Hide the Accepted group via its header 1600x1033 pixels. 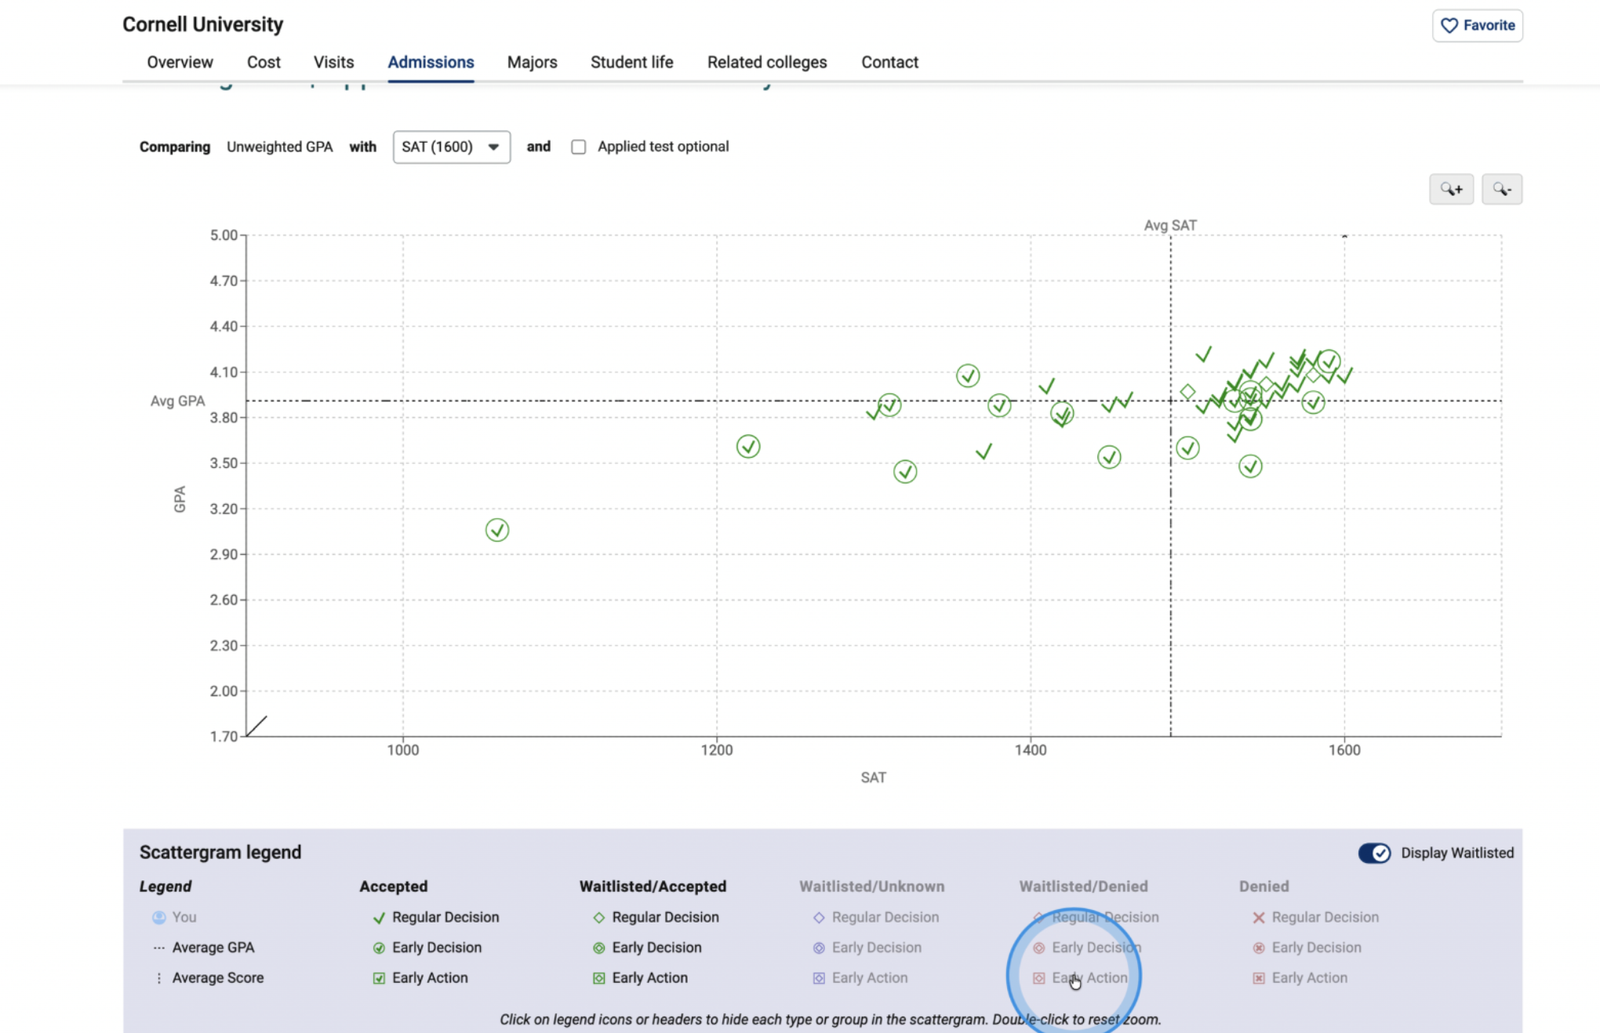pyautogui.click(x=393, y=886)
